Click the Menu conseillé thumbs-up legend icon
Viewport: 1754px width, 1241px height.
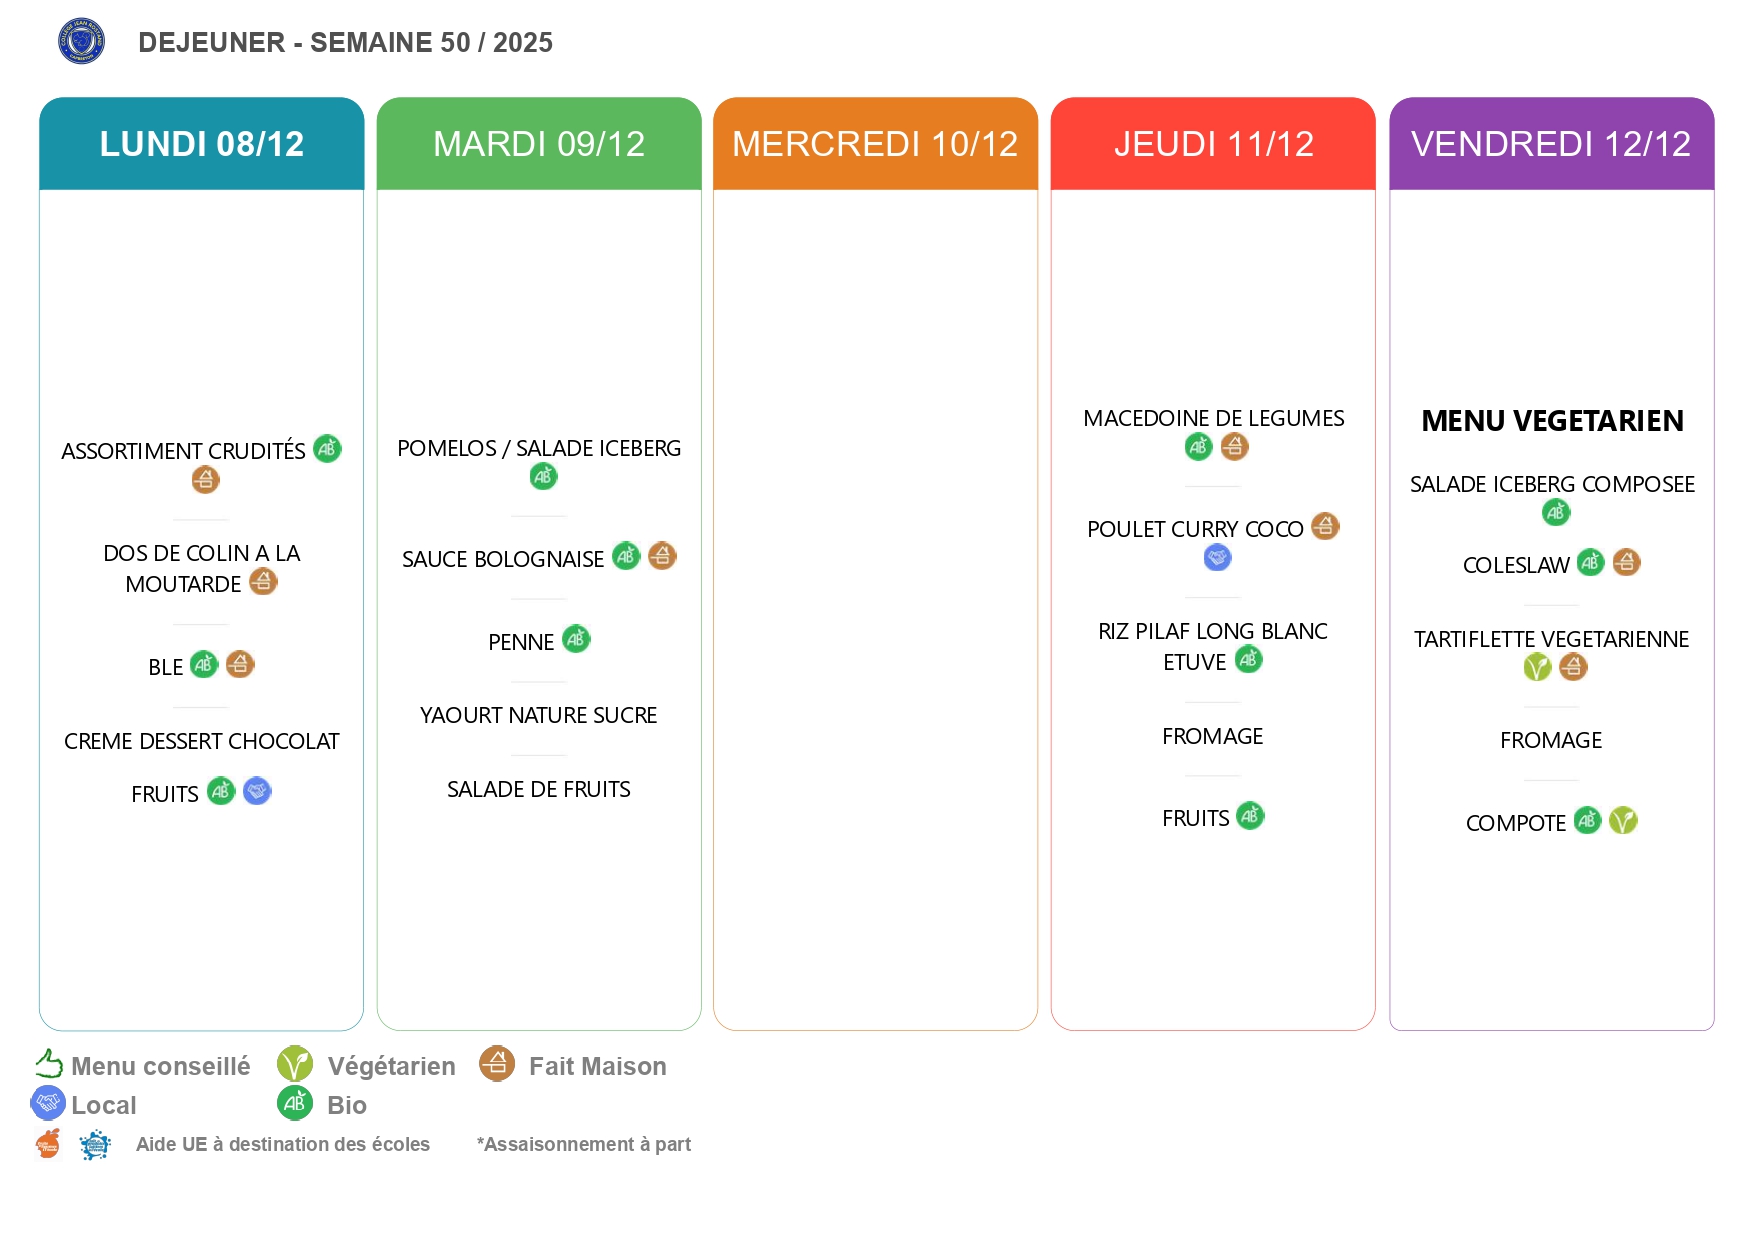(48, 1064)
